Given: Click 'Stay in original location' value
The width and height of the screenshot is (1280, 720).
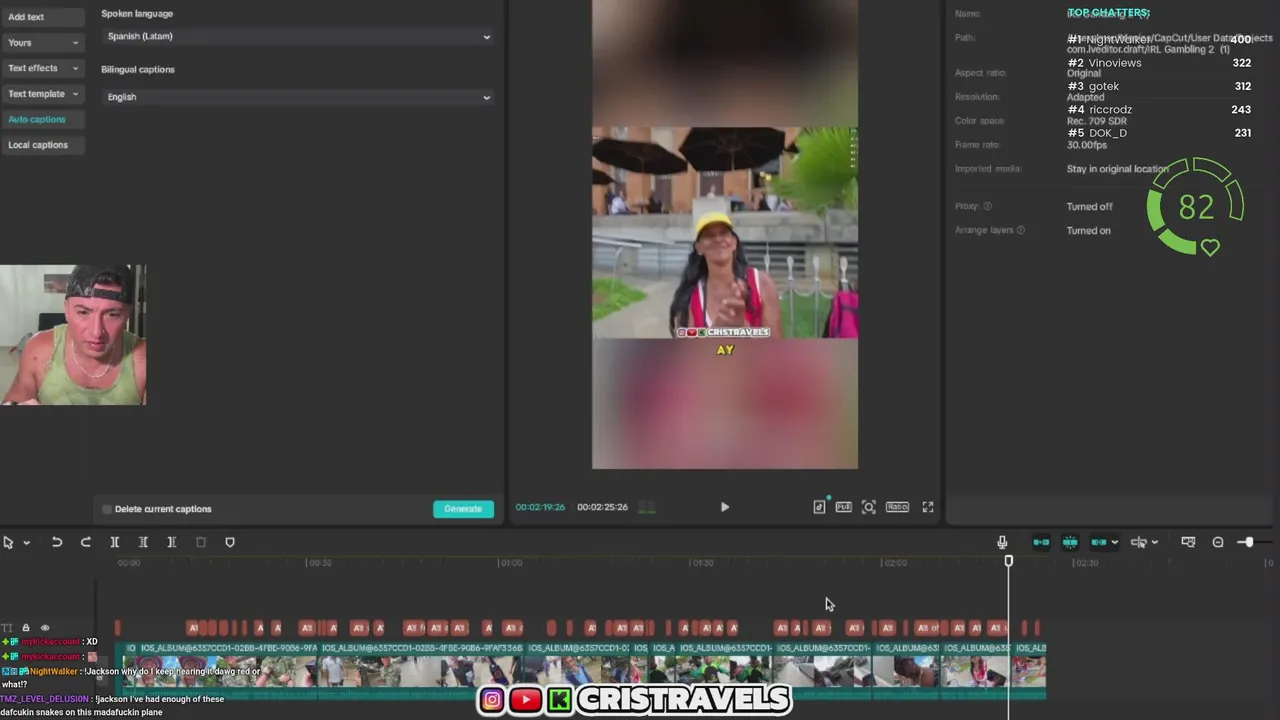Looking at the screenshot, I should tap(1118, 169).
